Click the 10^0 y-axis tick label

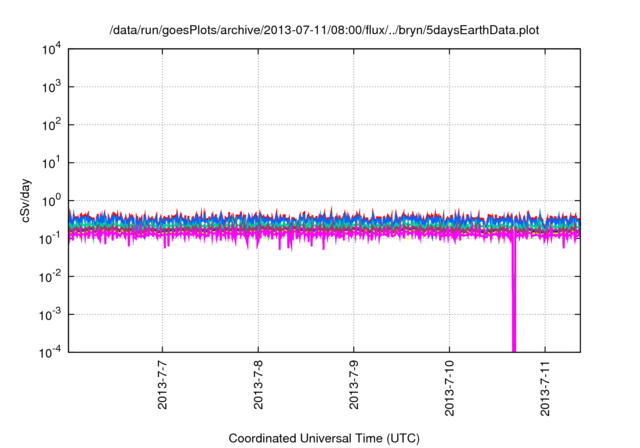(x=51, y=201)
